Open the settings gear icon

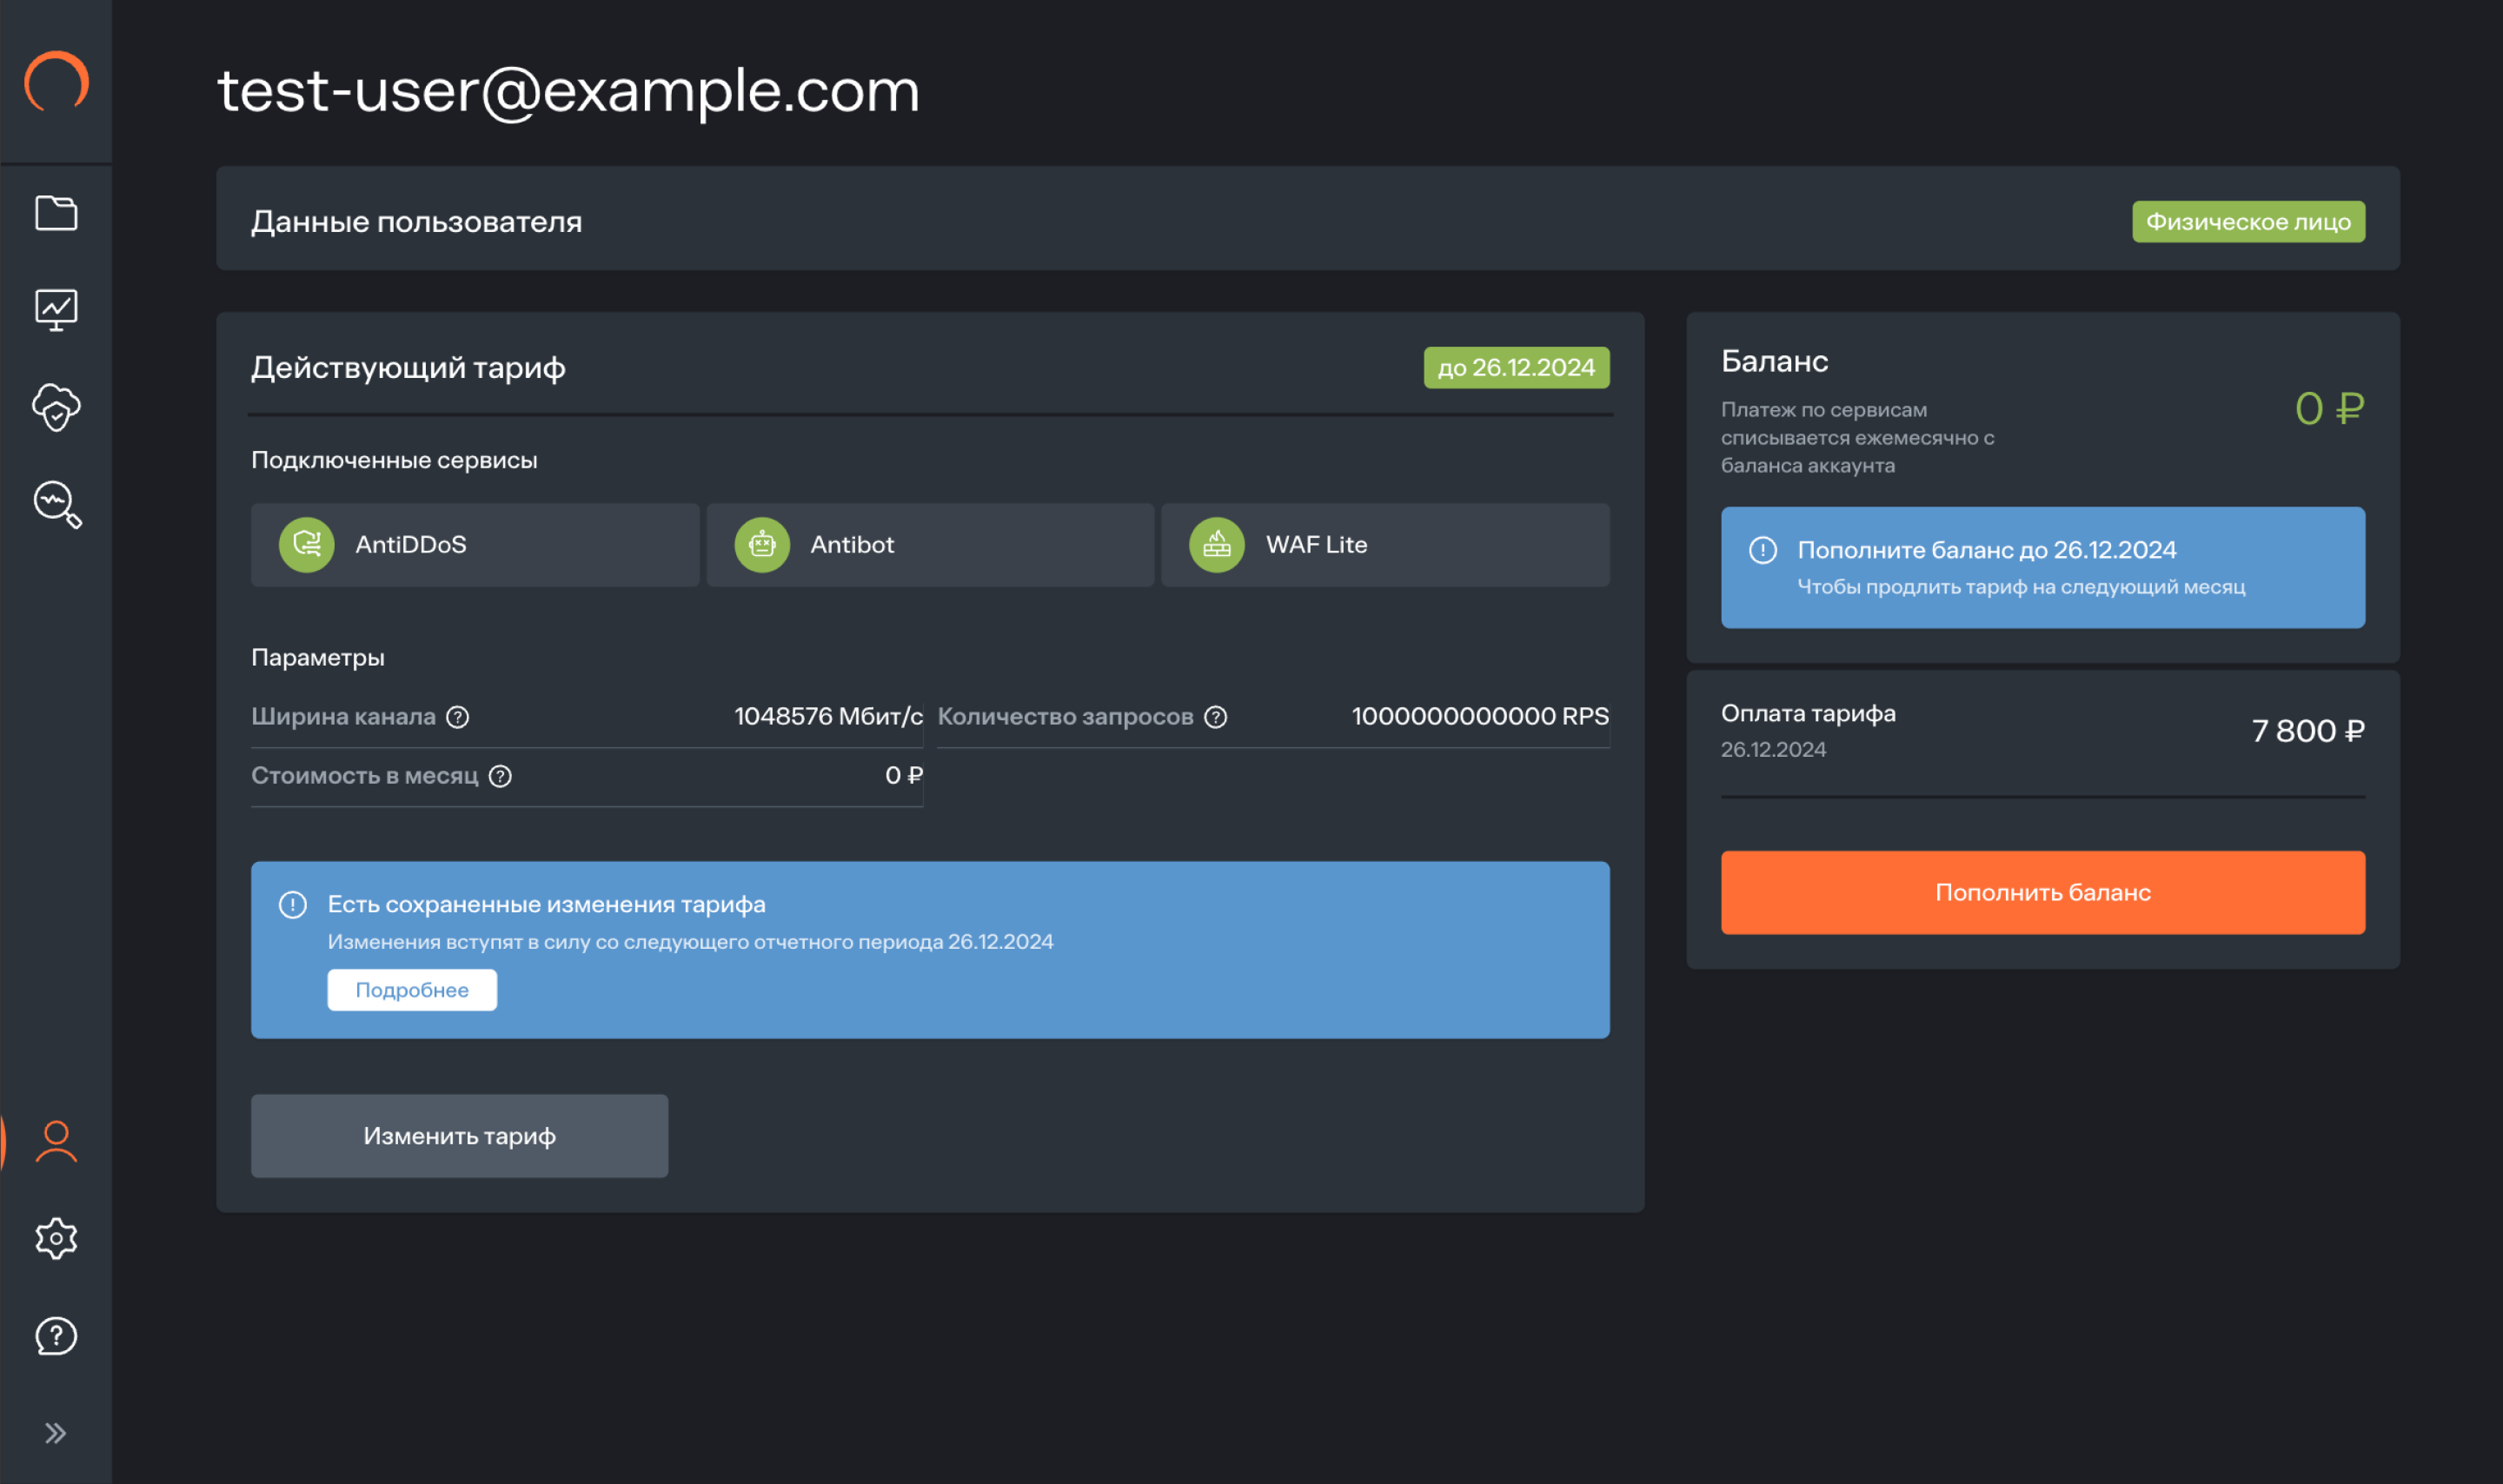pyautogui.click(x=56, y=1238)
